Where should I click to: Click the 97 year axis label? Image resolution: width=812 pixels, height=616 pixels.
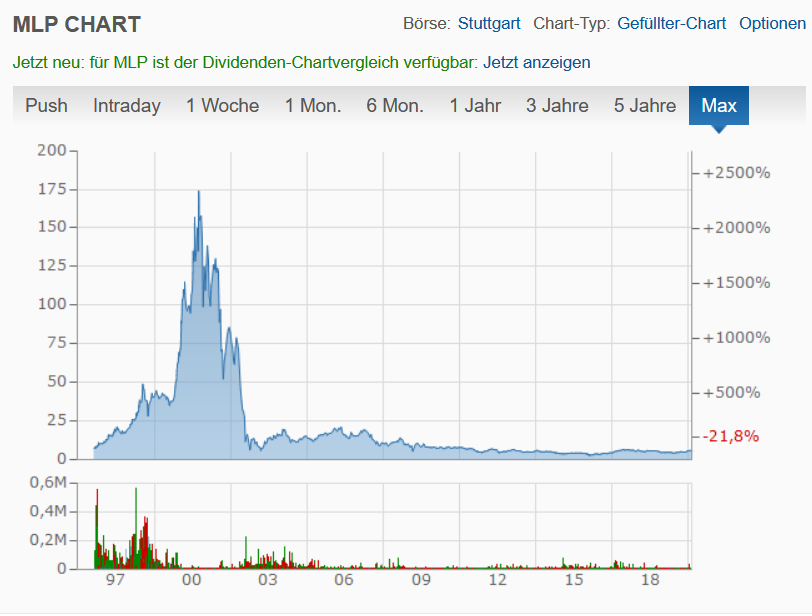pyautogui.click(x=115, y=580)
